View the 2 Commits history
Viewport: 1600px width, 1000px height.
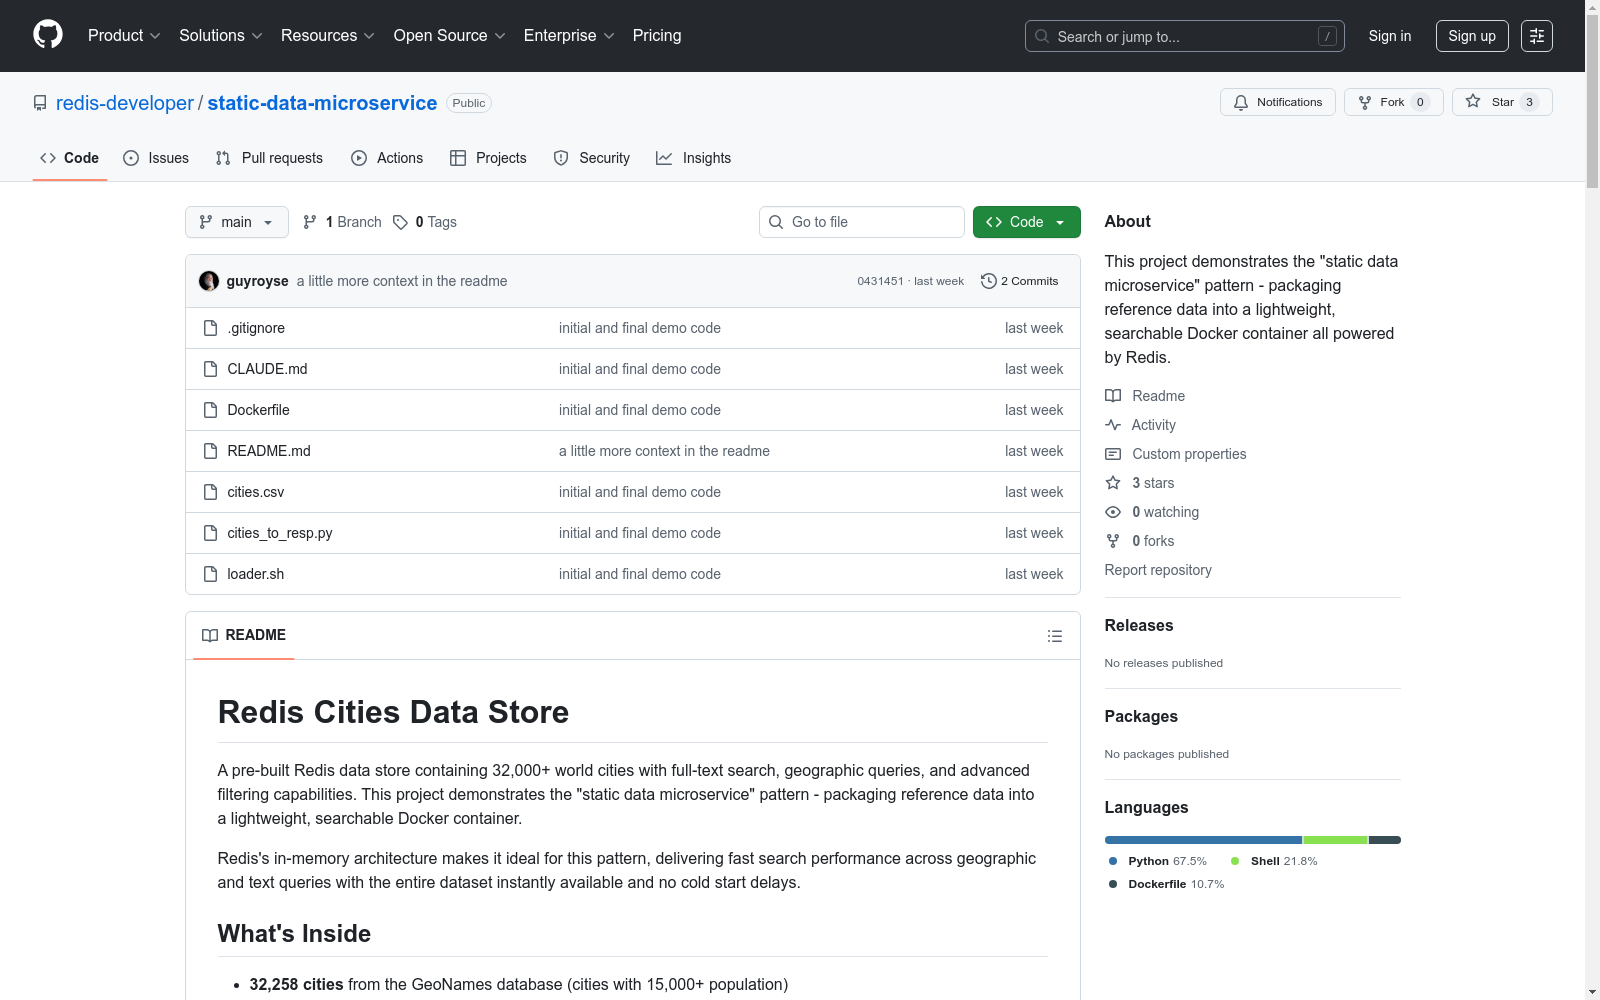point(1020,281)
